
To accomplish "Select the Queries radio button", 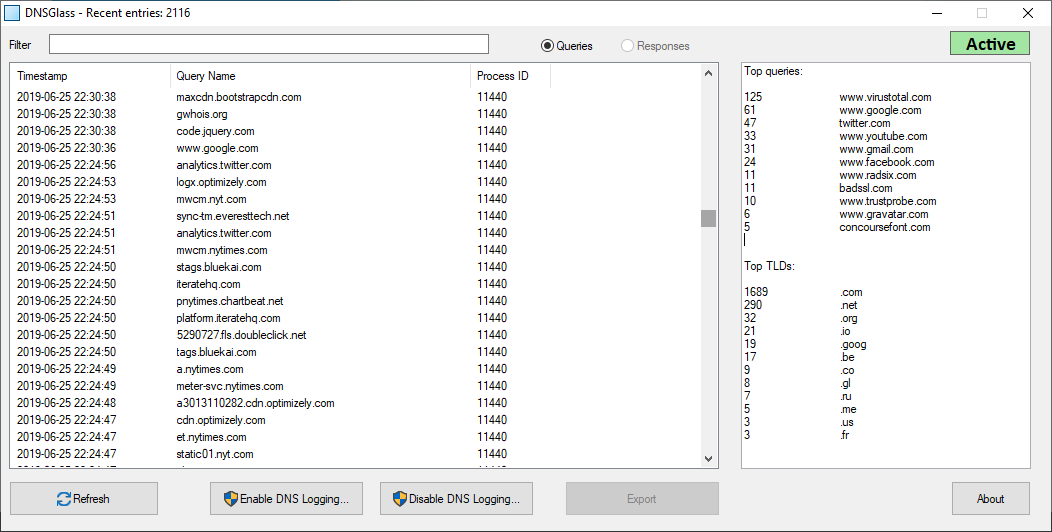I will tap(567, 46).
